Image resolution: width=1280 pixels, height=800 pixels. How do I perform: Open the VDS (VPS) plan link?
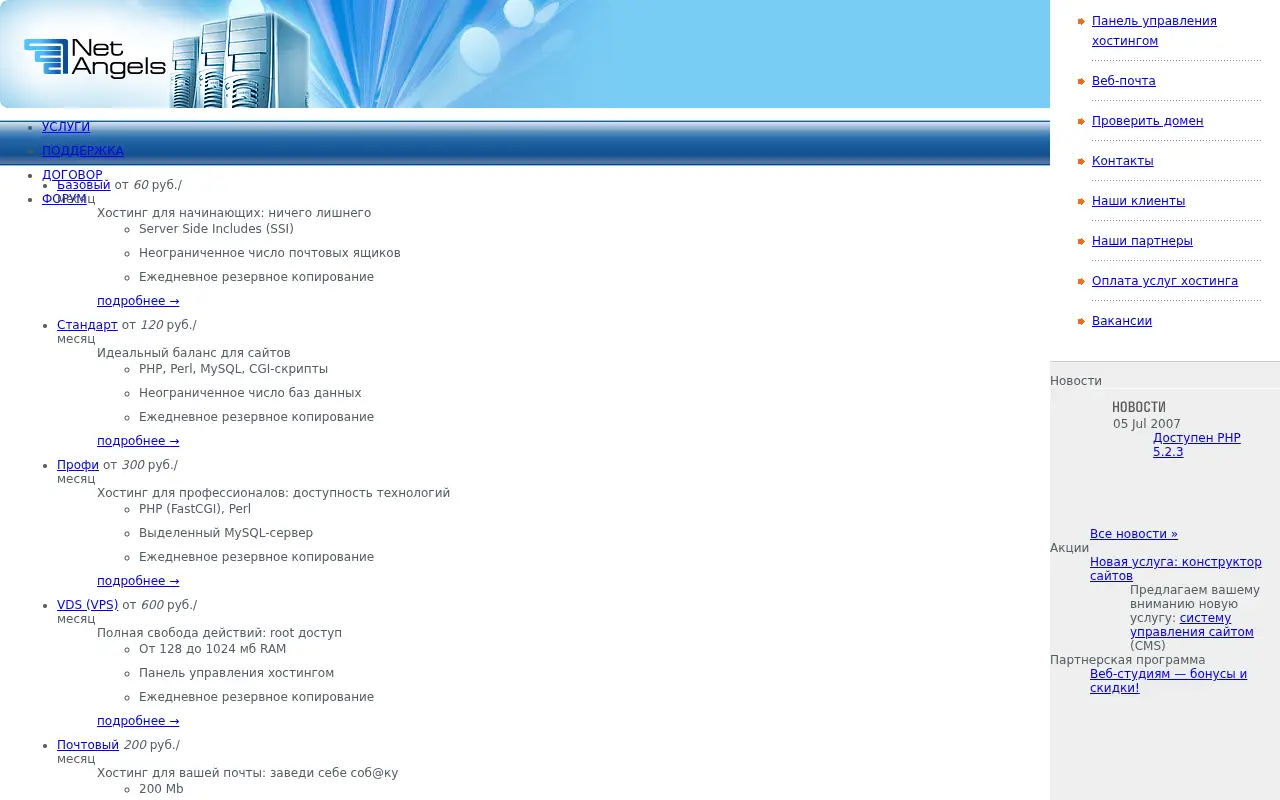pos(87,605)
